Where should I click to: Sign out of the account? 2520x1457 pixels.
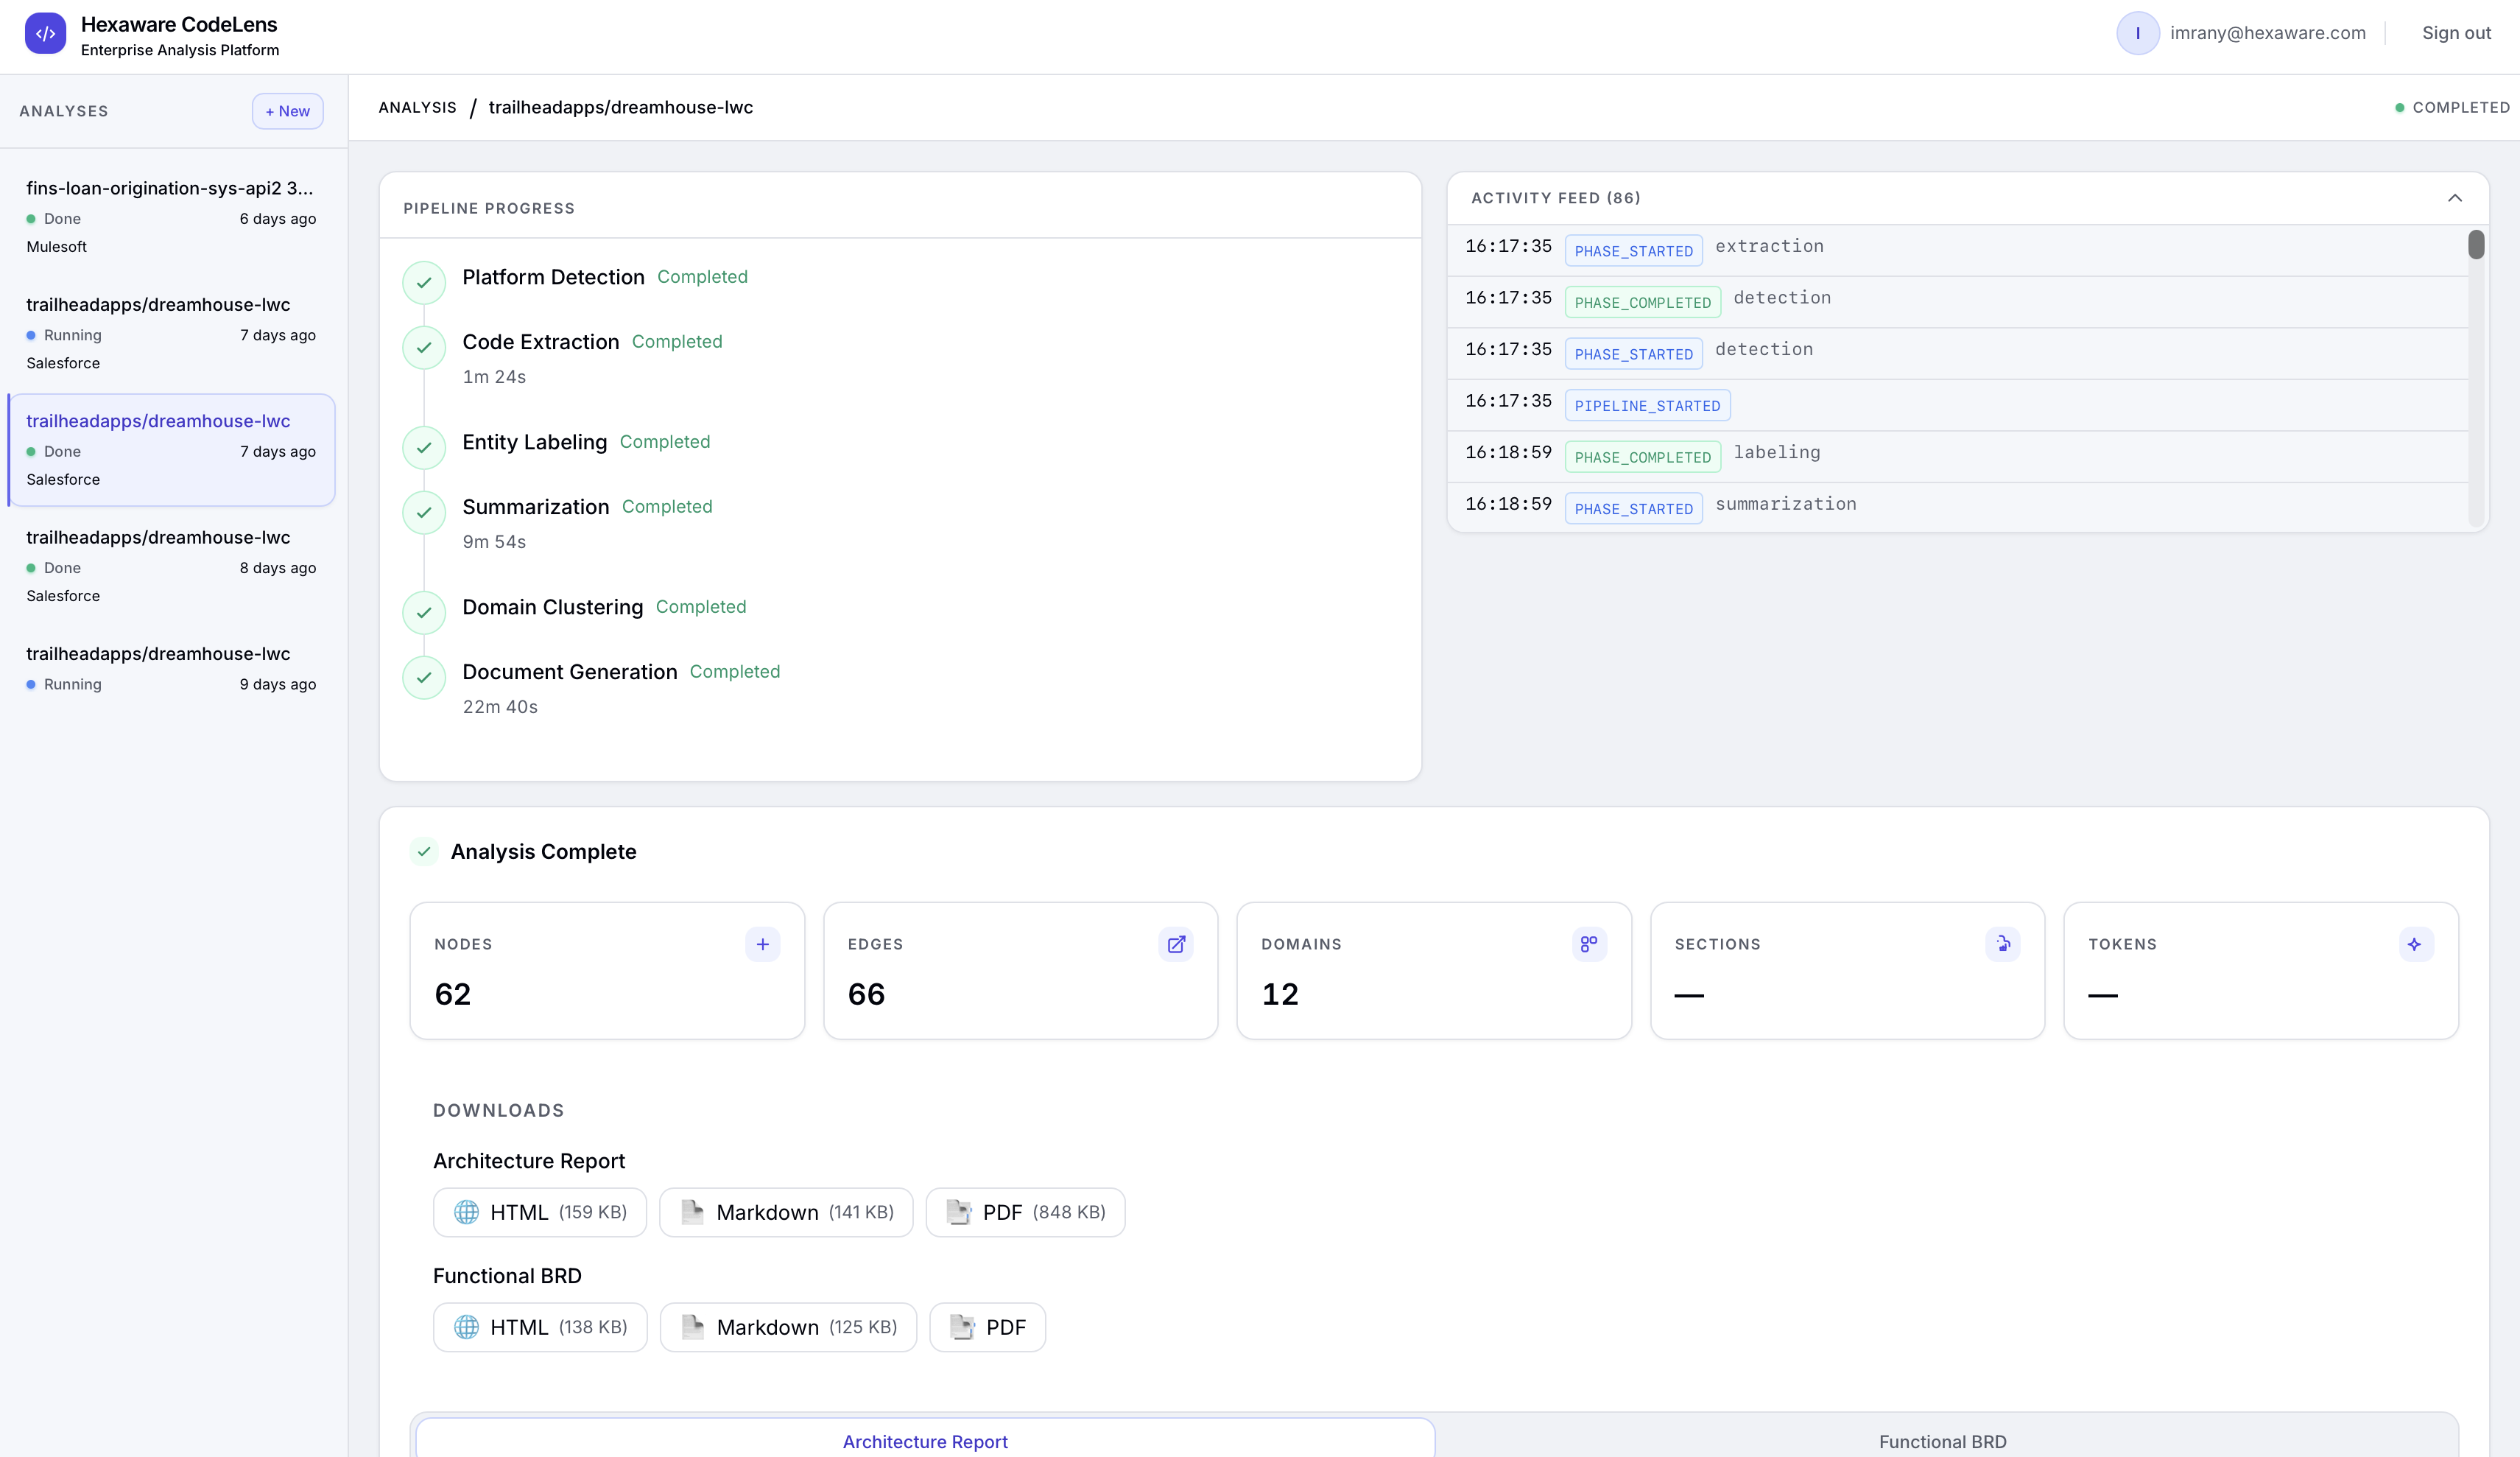[x=2457, y=33]
